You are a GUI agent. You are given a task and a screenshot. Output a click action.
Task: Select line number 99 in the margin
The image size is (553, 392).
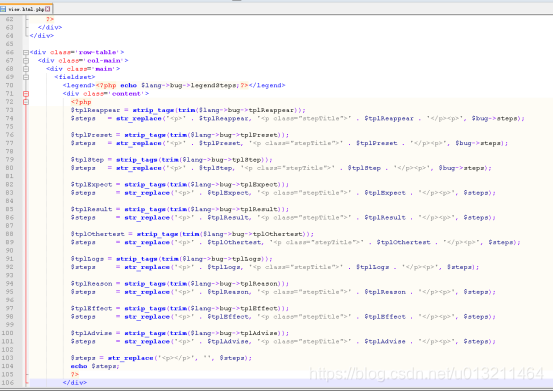[10, 325]
